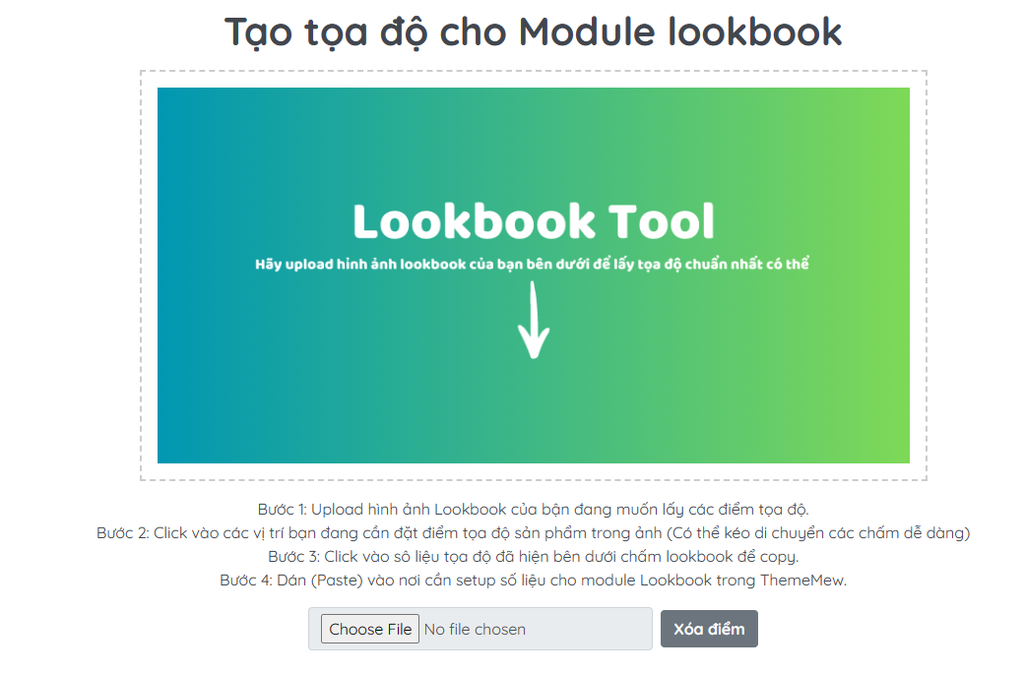Click the Choose File button
This screenshot has height=673, width=1024.
(370, 629)
